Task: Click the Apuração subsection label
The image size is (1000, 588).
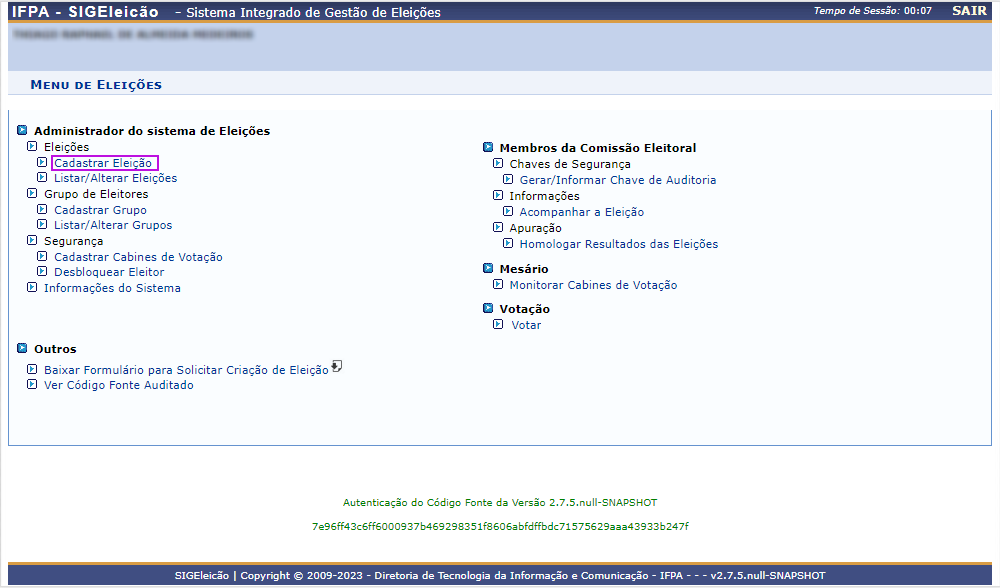Action: point(536,228)
